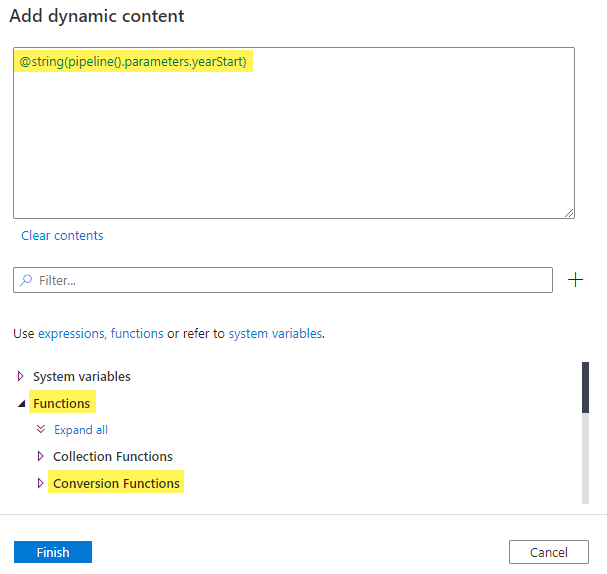Select the Functions tree label
The image size is (607, 574).
62,404
